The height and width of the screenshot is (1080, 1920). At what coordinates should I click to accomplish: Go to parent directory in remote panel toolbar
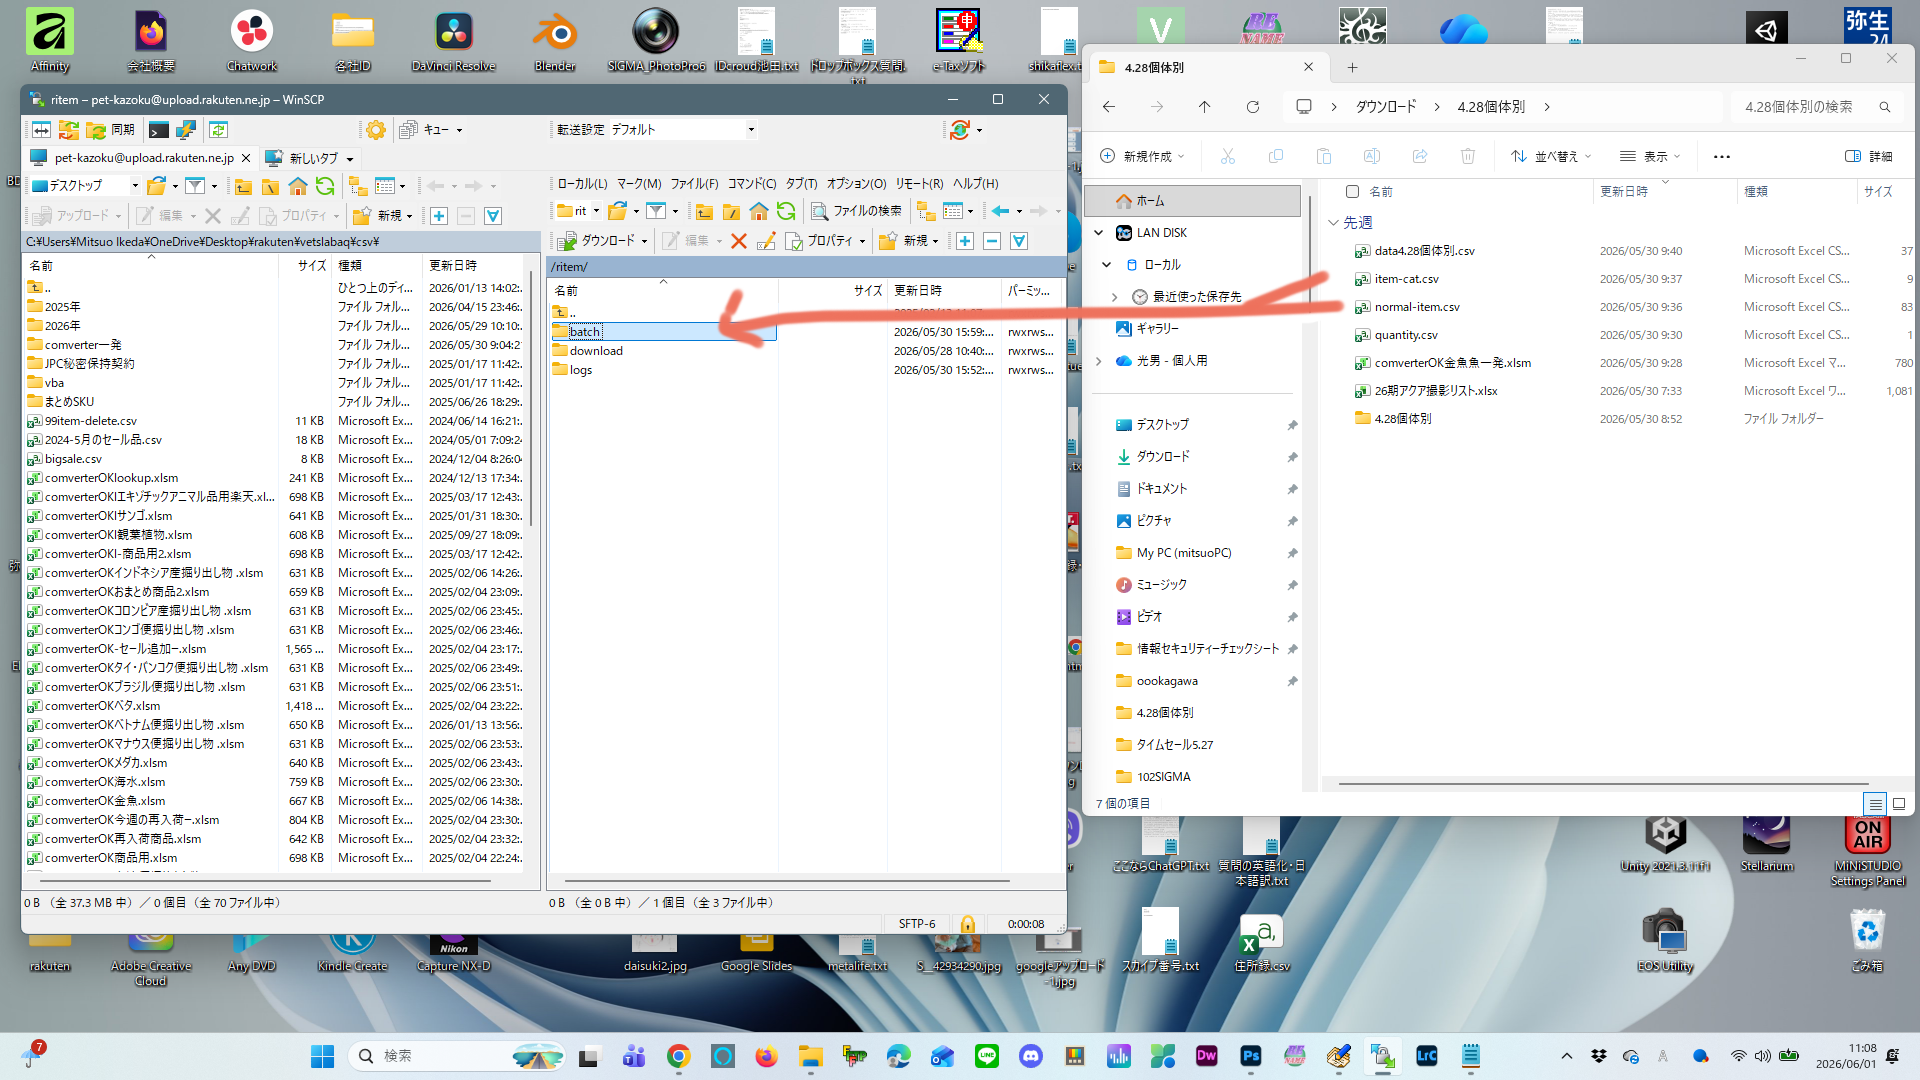point(705,211)
